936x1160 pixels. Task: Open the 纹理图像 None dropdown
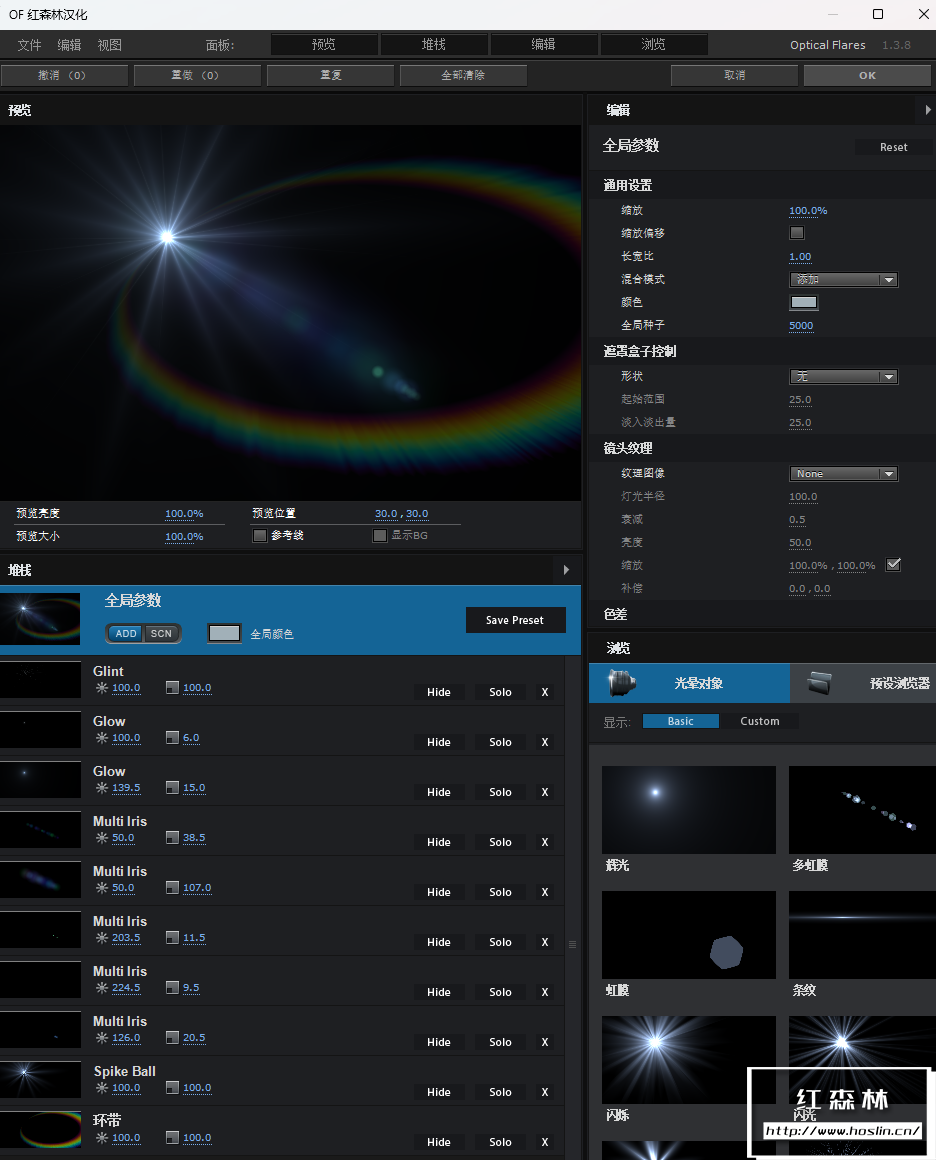tap(844, 473)
